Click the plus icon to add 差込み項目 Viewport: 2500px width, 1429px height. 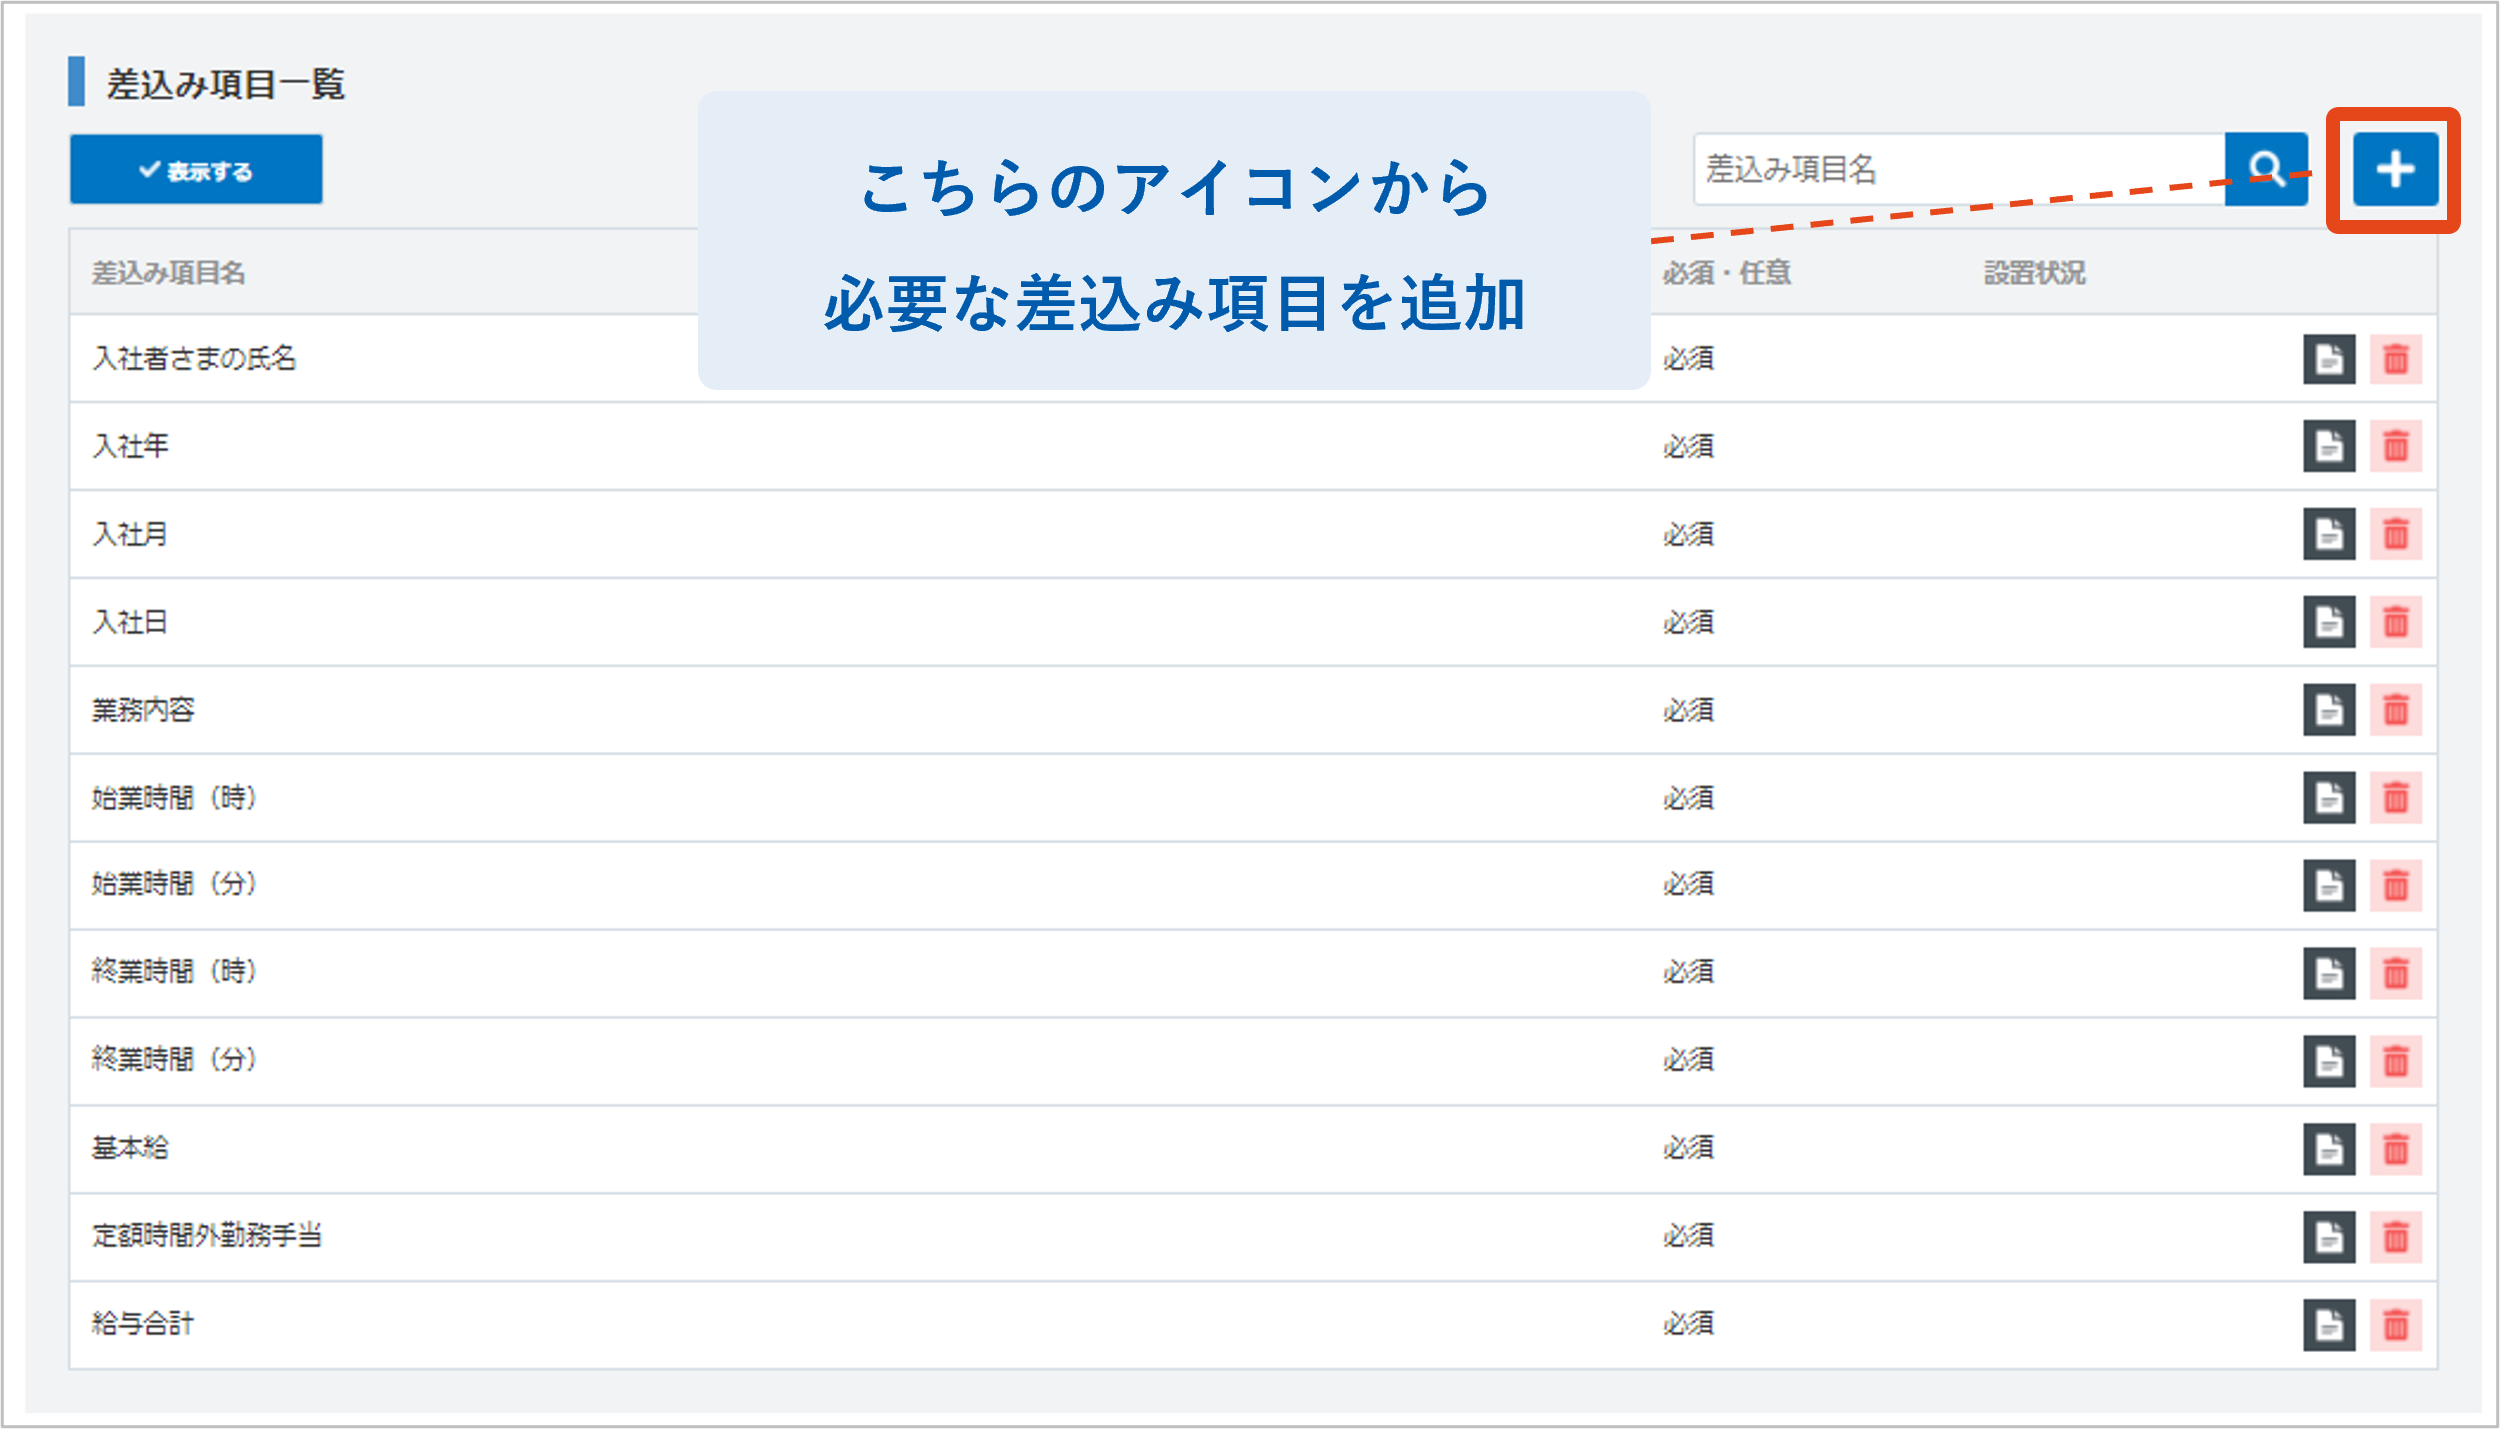pos(2394,169)
